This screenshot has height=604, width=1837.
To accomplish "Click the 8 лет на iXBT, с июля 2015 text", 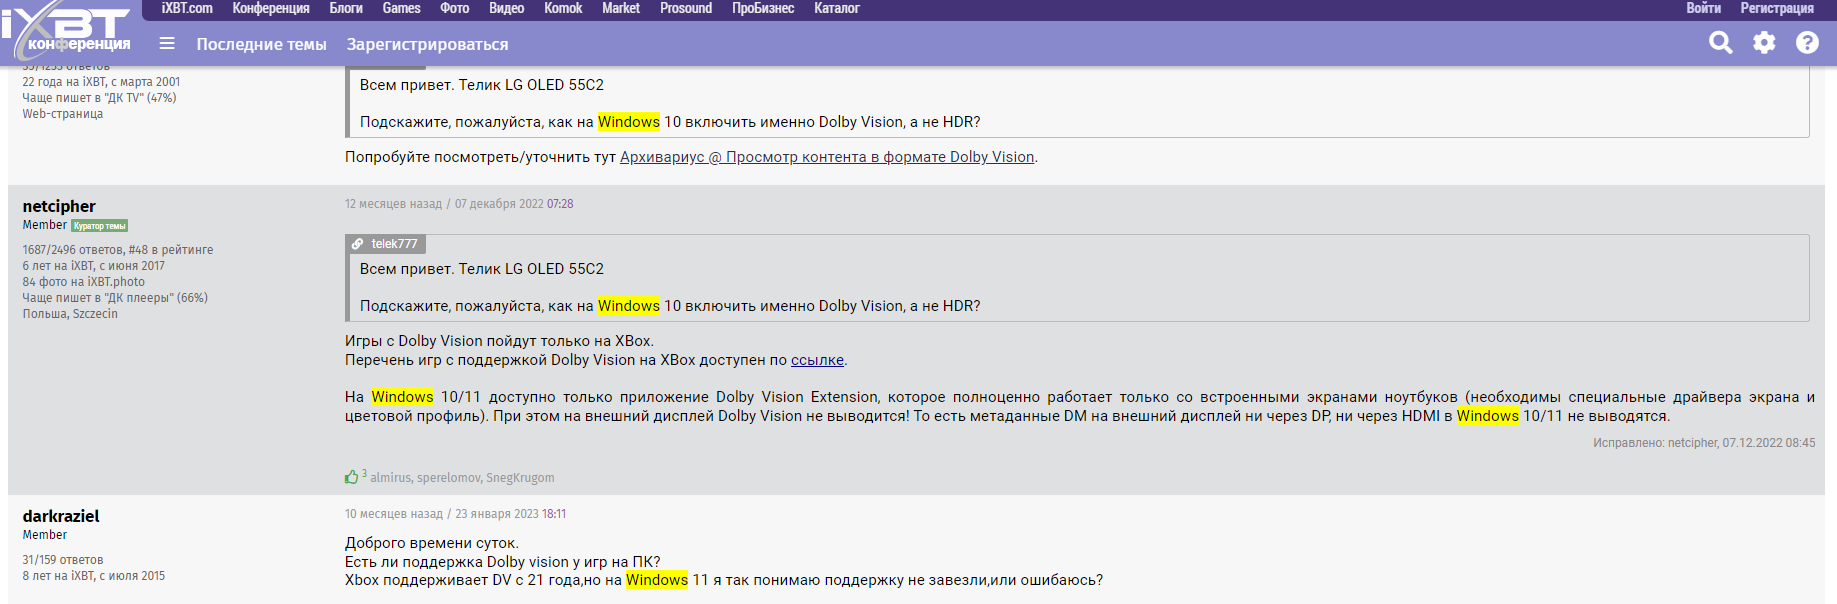I will pyautogui.click(x=94, y=576).
